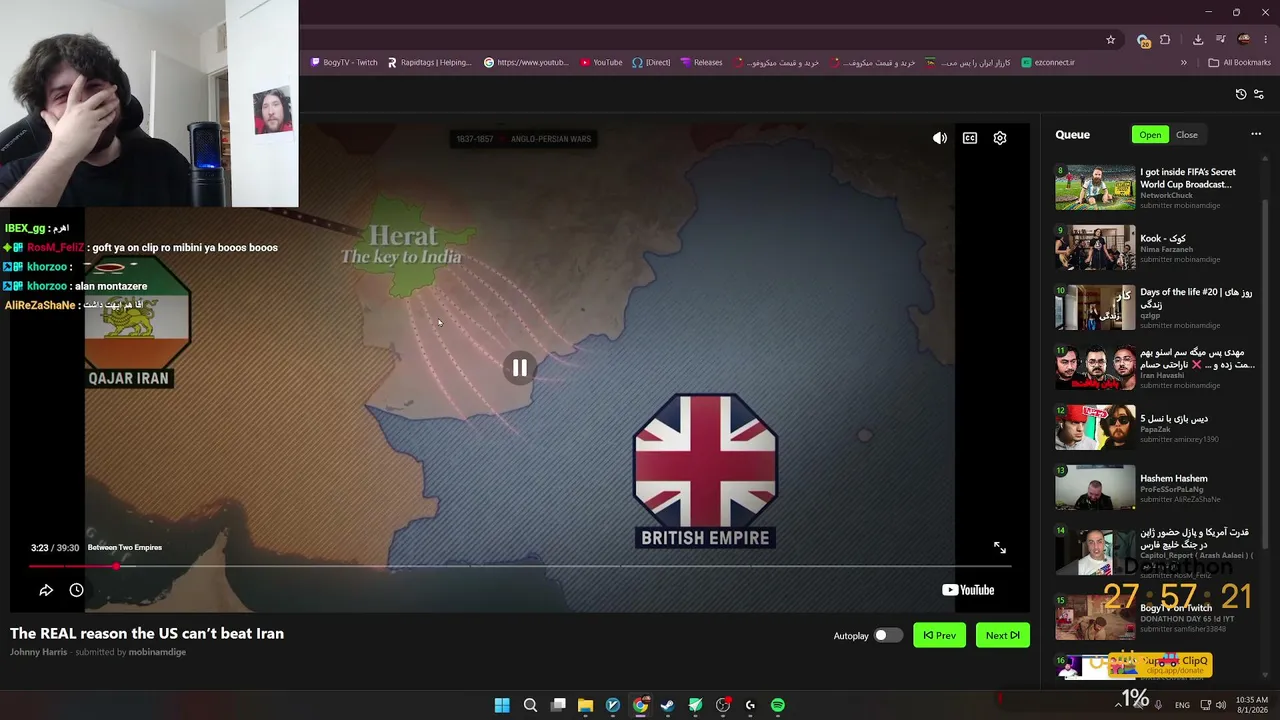1280x720 pixels.
Task: Open the YouTube bookmark
Action: pos(601,62)
